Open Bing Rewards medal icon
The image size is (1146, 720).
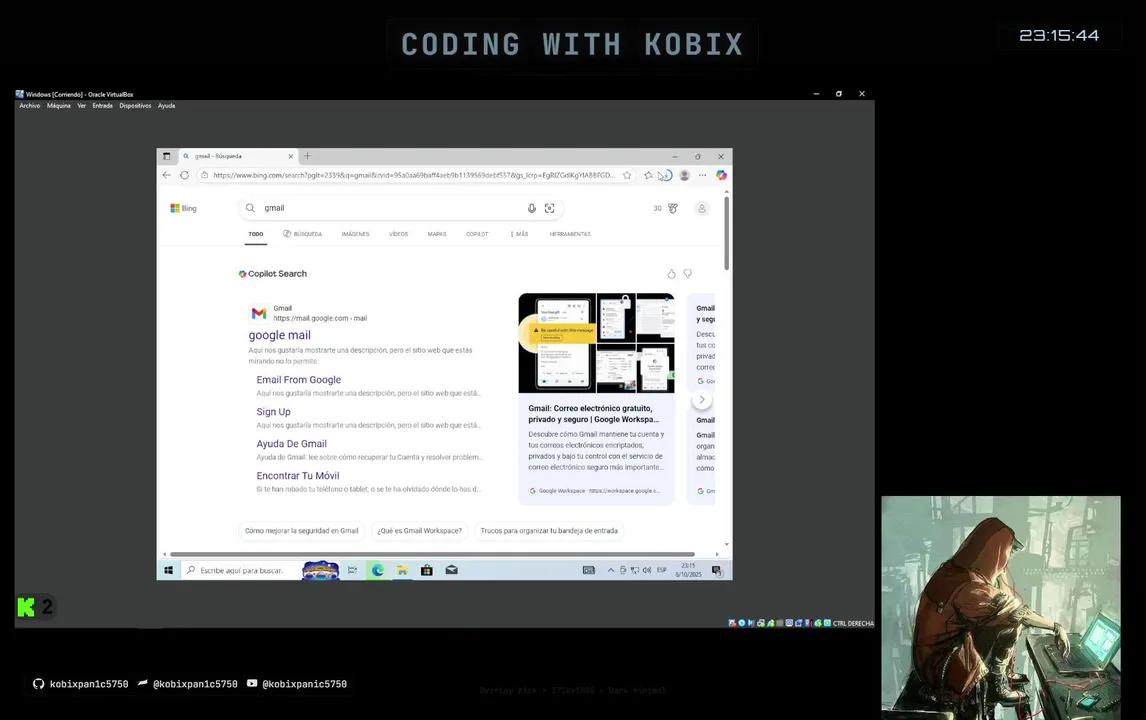tap(672, 208)
